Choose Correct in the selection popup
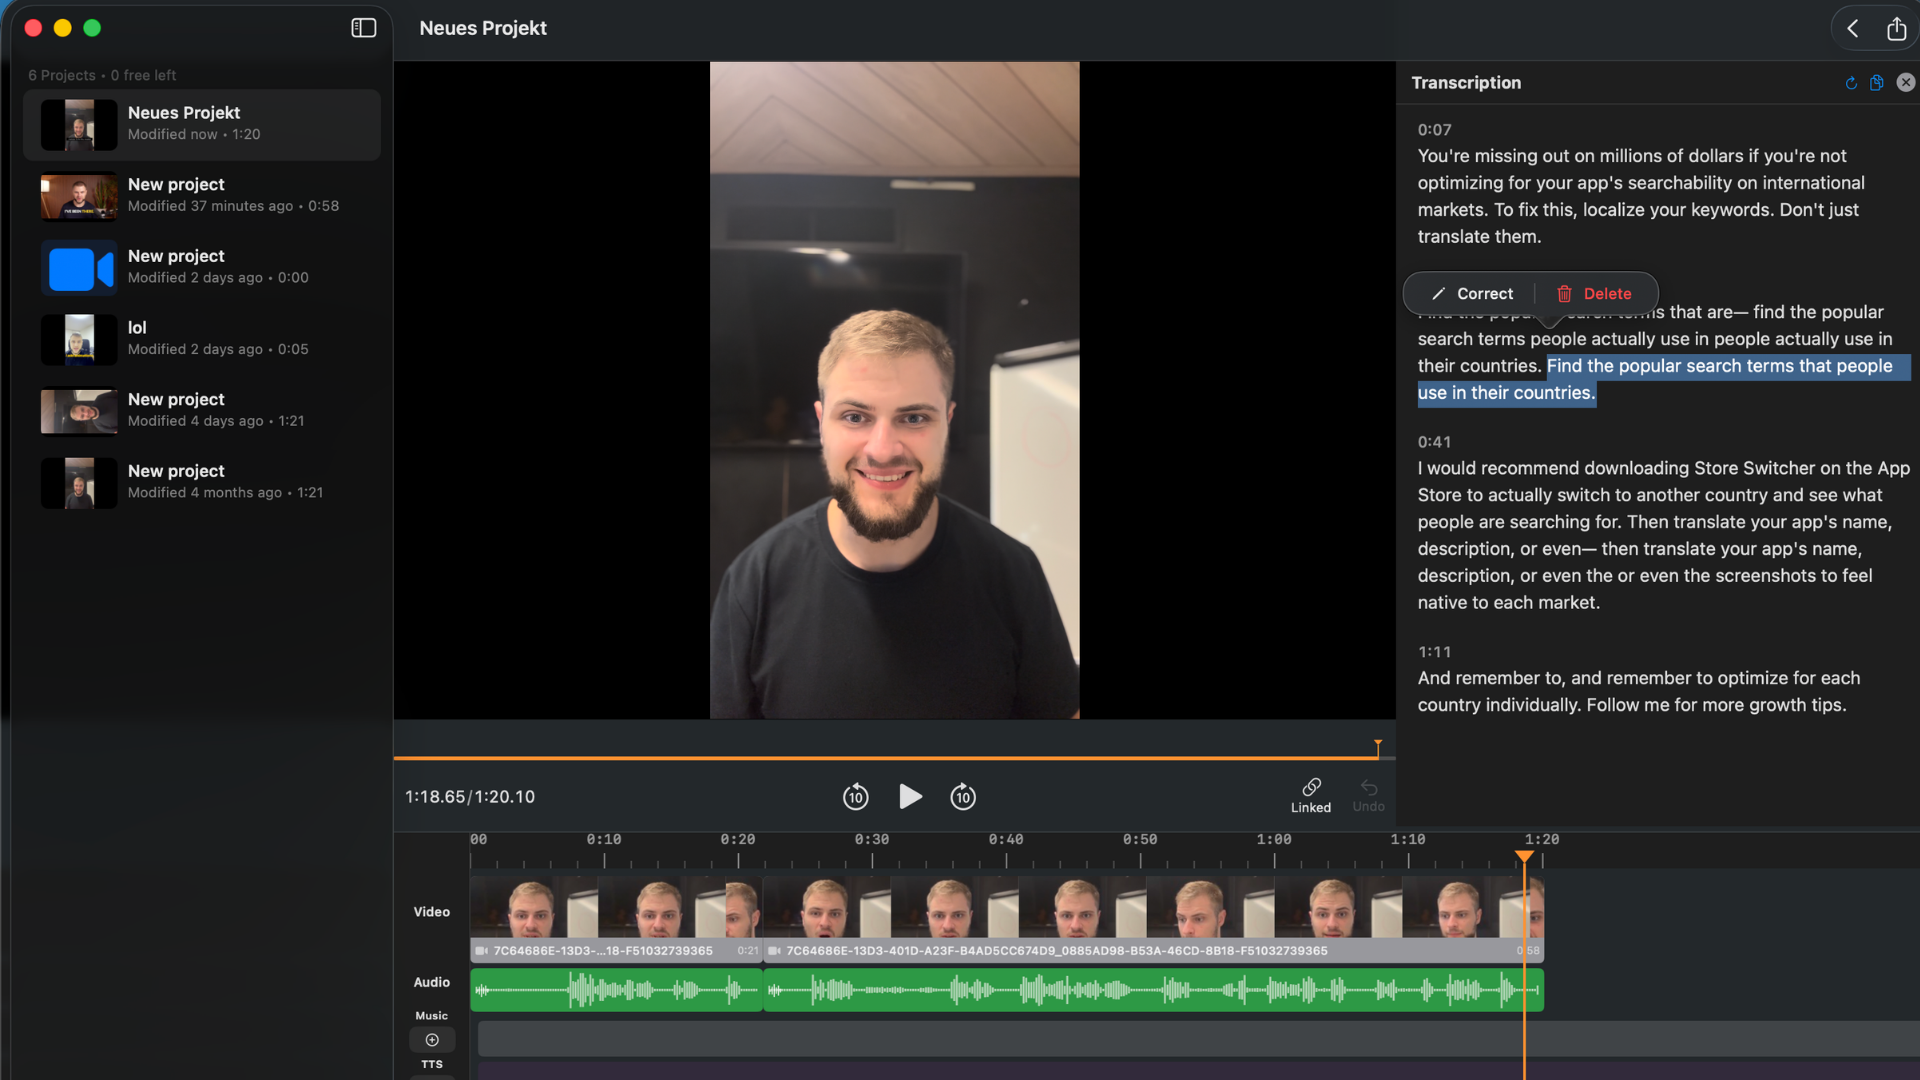 coord(1472,294)
